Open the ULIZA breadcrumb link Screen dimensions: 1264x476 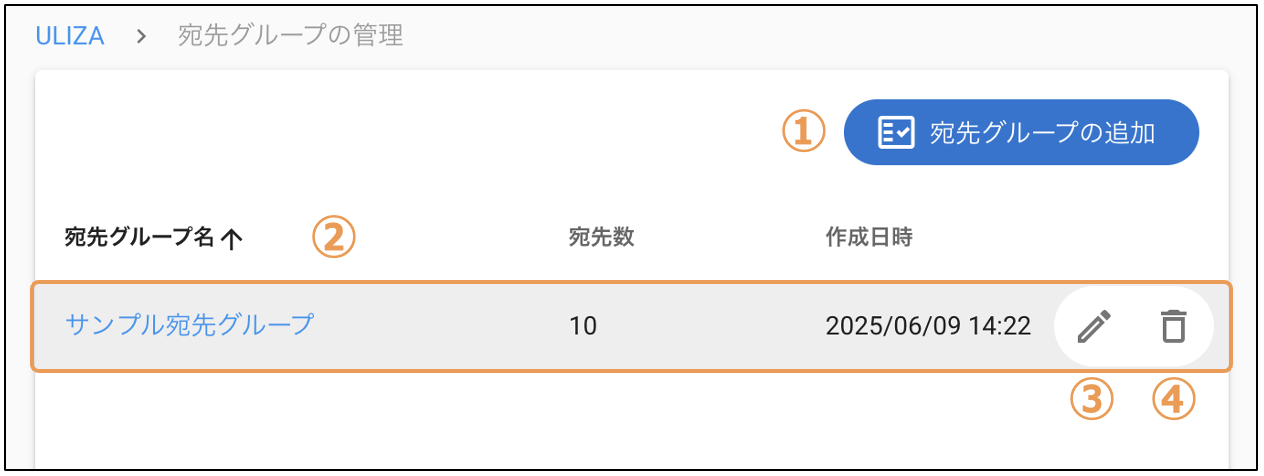(70, 37)
